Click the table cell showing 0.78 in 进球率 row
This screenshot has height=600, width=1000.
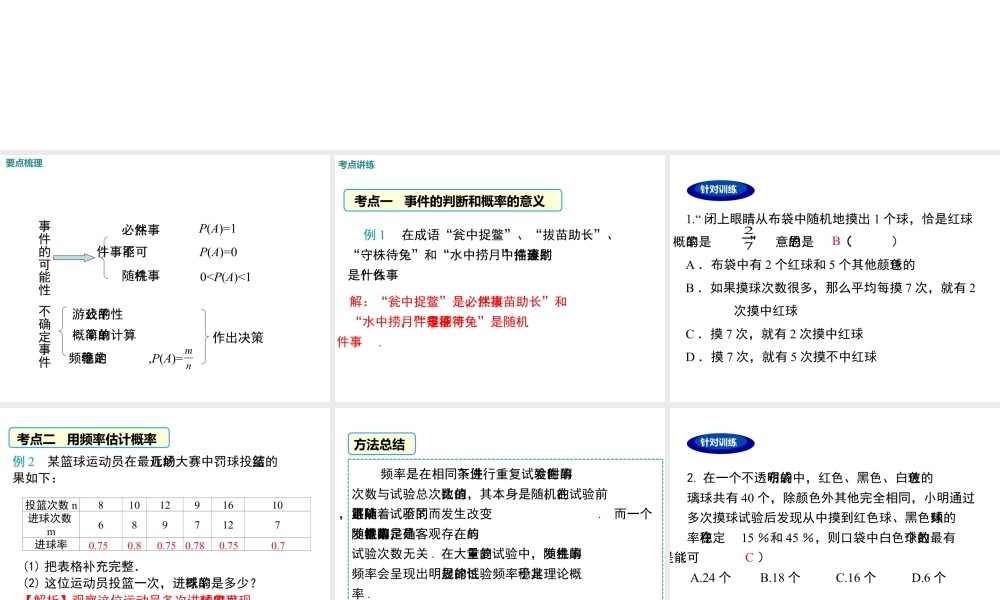(197, 546)
